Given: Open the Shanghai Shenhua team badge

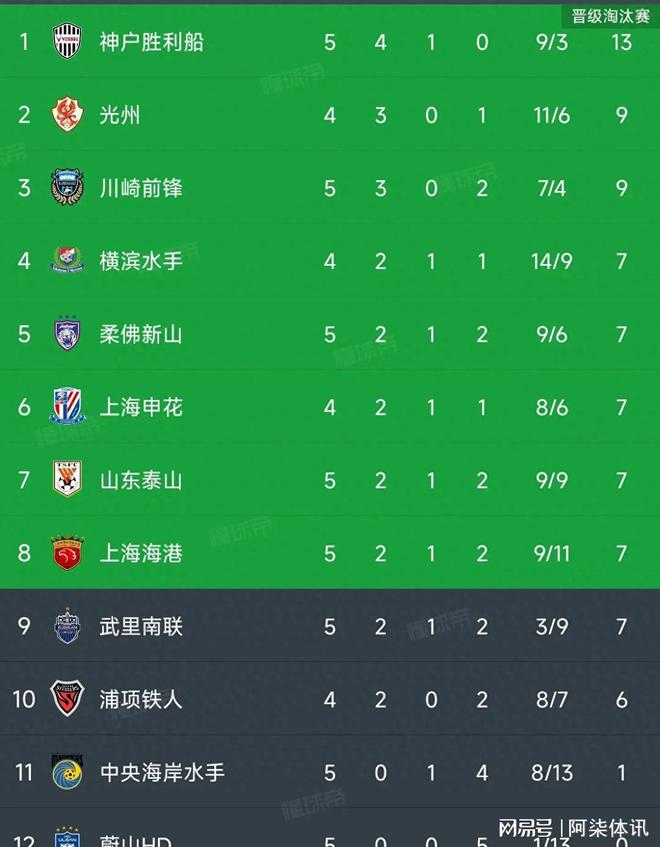Looking at the screenshot, I should pos(67,406).
